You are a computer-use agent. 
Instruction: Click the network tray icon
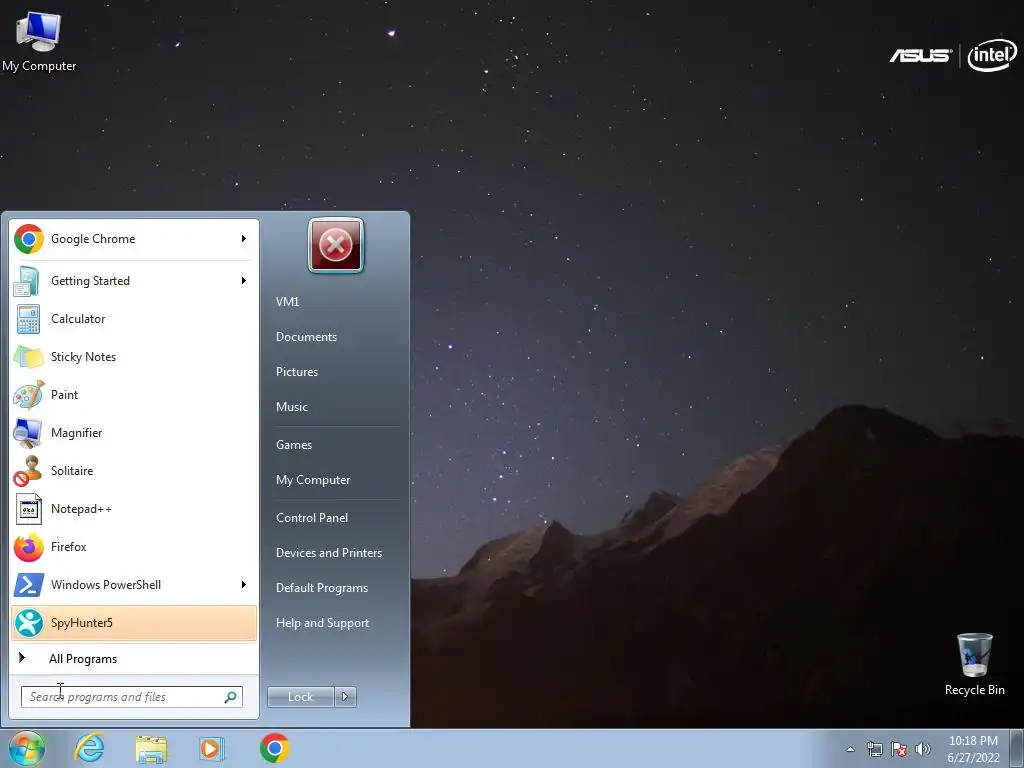874,749
